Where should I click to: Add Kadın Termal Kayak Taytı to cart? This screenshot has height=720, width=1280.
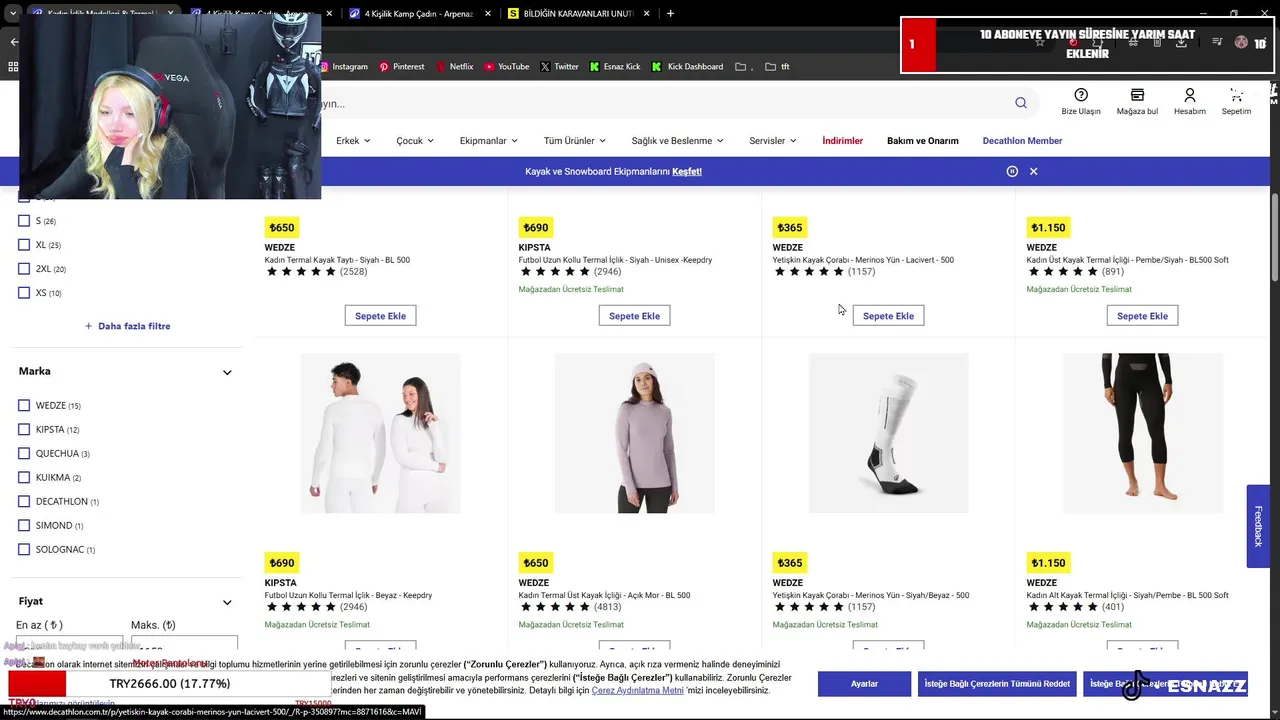pos(380,315)
